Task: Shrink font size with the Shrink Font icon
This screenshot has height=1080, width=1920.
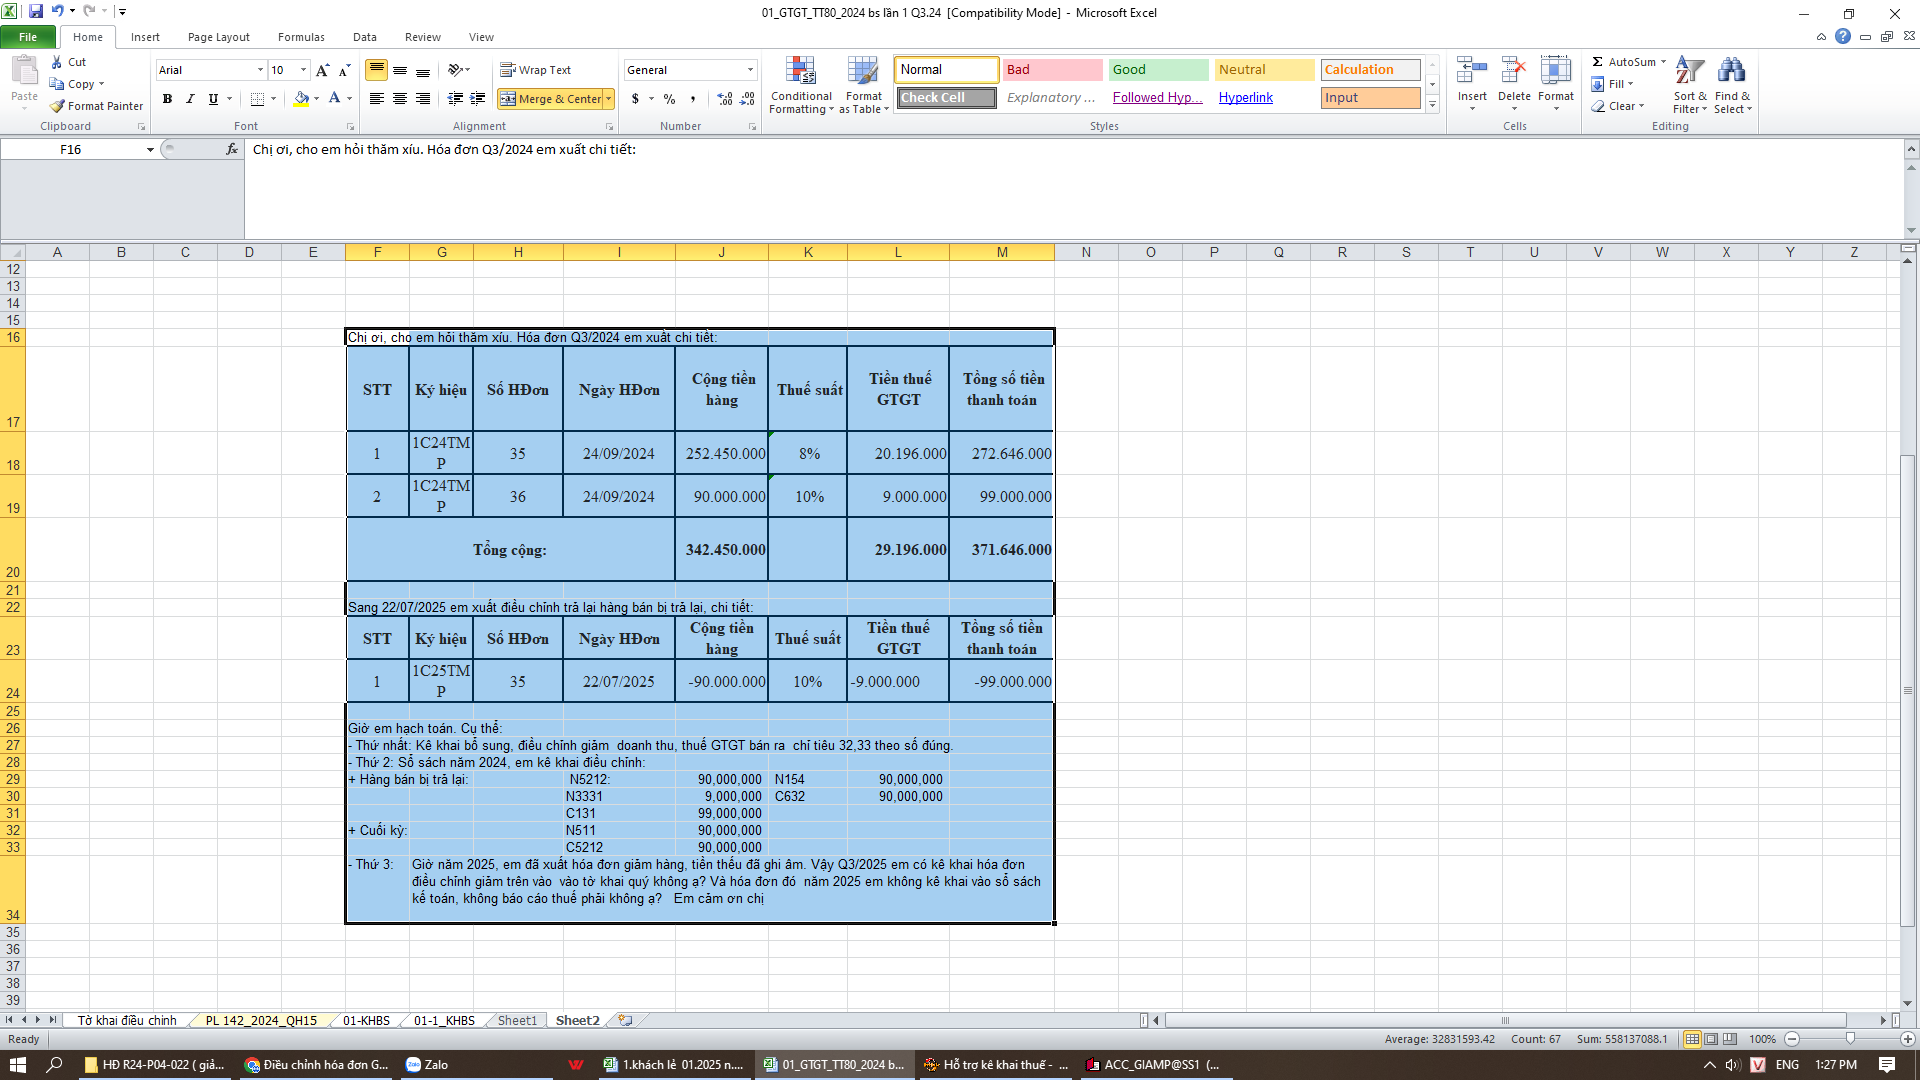Action: [x=344, y=70]
